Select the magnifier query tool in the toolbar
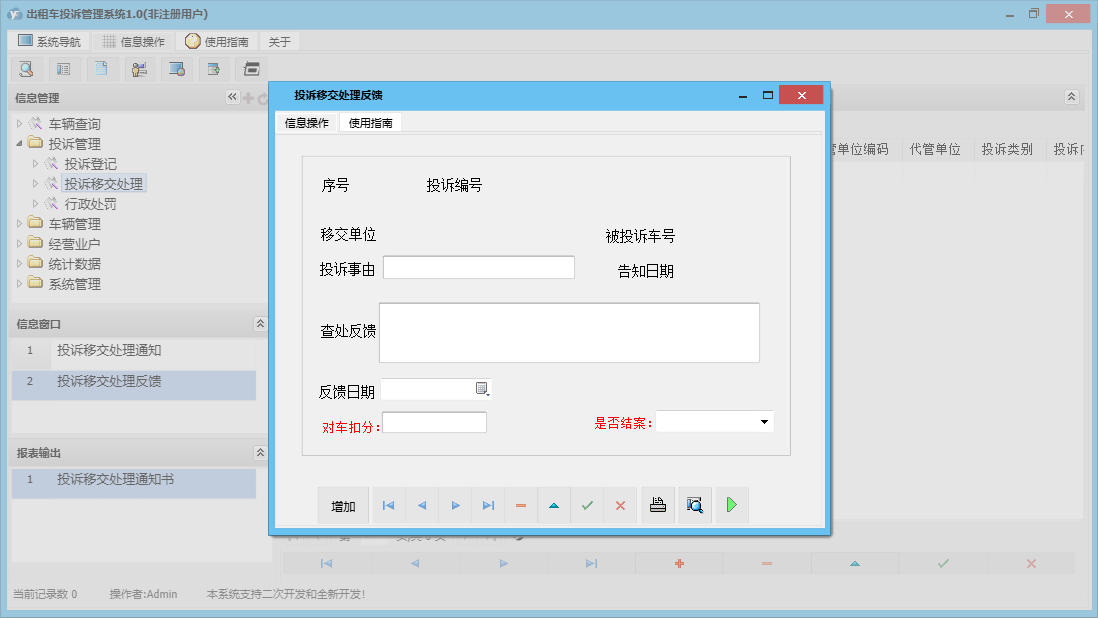The height and width of the screenshot is (618, 1098). (26, 68)
